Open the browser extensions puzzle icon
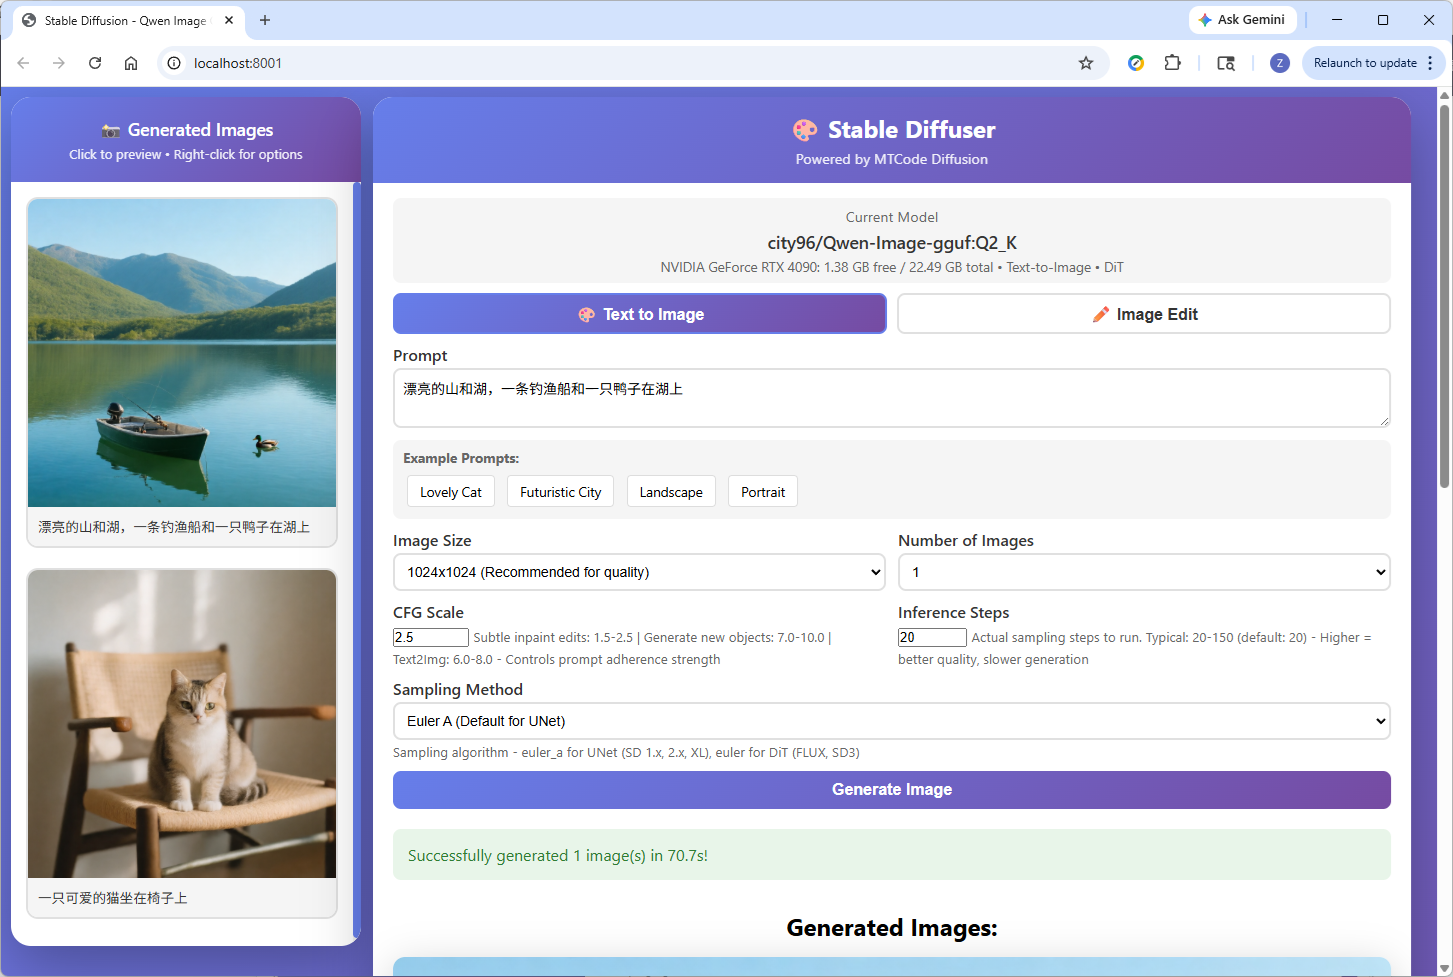Viewport: 1453px width, 977px height. click(1172, 63)
